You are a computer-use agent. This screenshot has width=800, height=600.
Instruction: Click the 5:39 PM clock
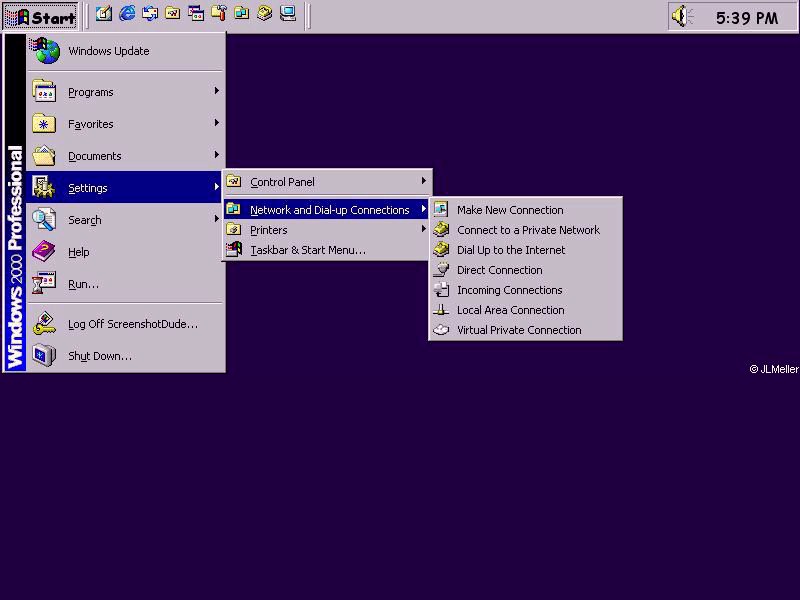point(747,18)
